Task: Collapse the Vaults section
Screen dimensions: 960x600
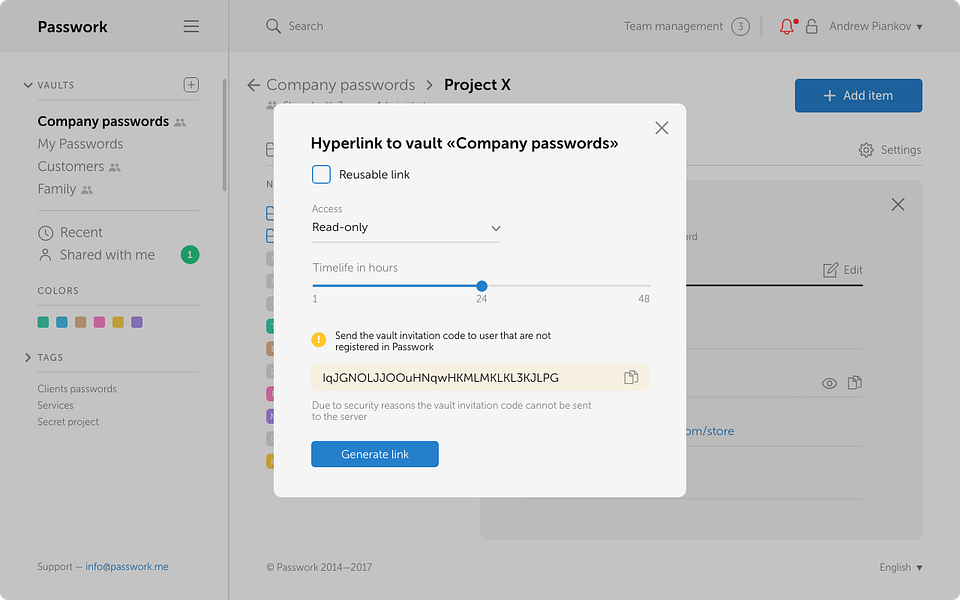Action: pyautogui.click(x=28, y=85)
